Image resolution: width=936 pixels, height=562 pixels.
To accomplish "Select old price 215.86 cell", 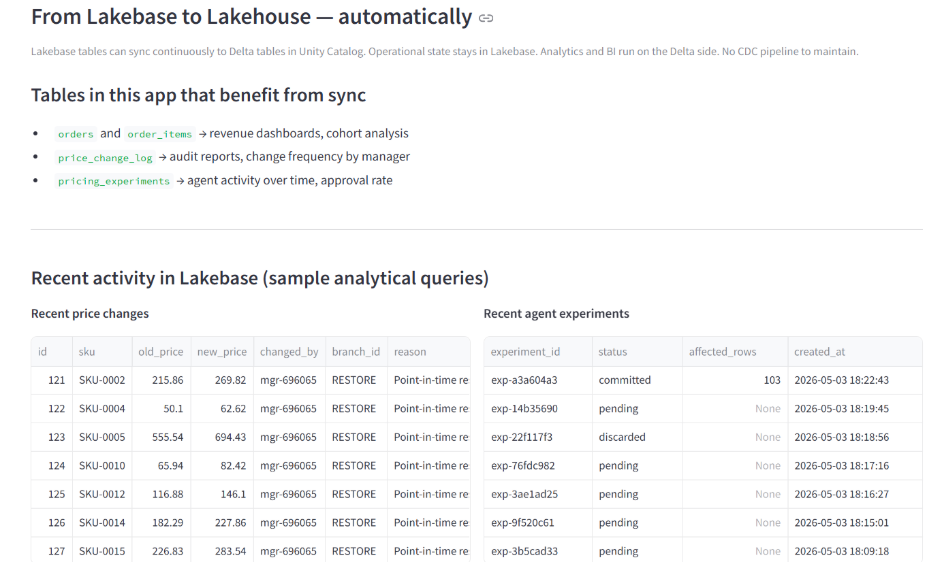I will coord(161,380).
